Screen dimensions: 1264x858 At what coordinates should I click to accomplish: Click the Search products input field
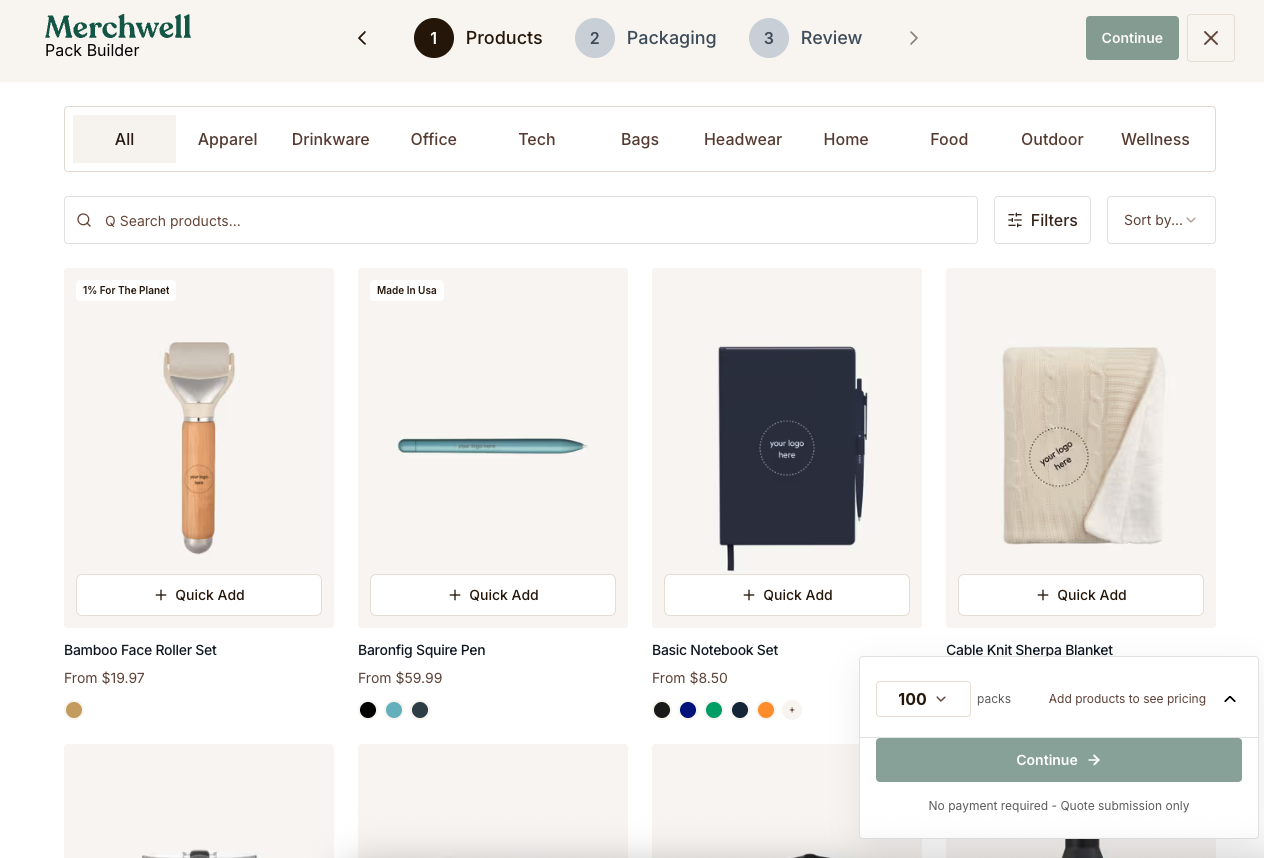[521, 220]
